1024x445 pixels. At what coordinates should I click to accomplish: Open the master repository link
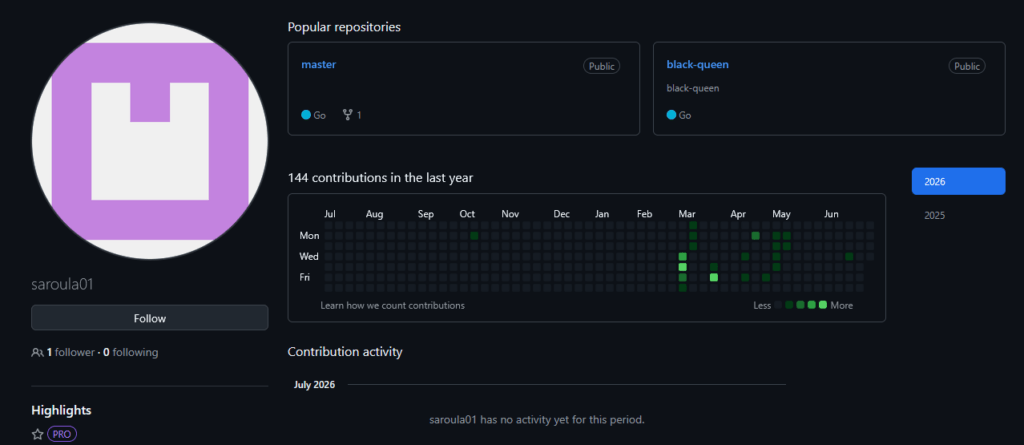[319, 65]
